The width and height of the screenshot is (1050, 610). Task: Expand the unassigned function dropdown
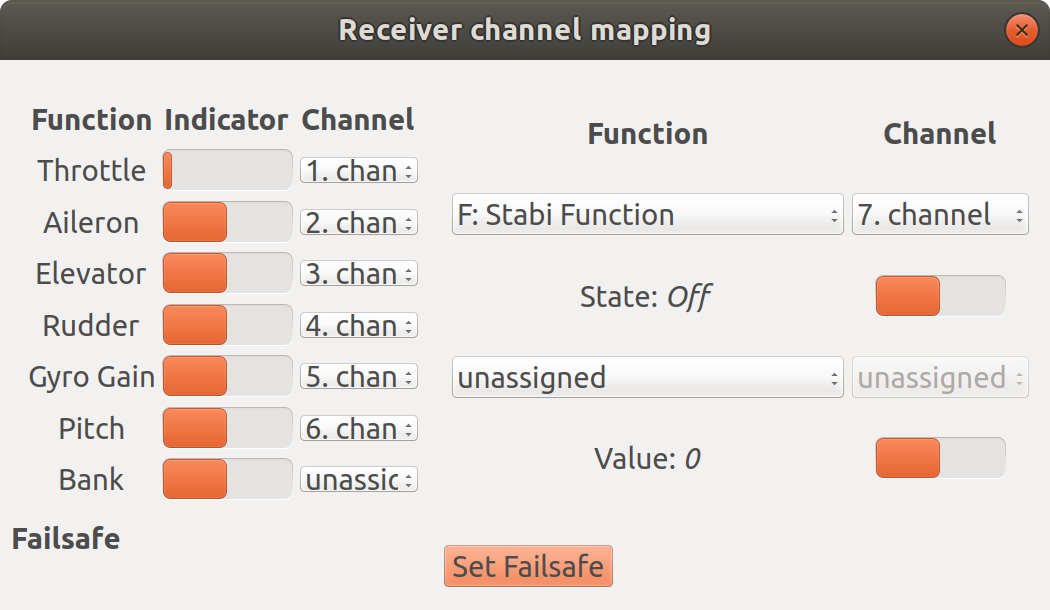click(647, 378)
